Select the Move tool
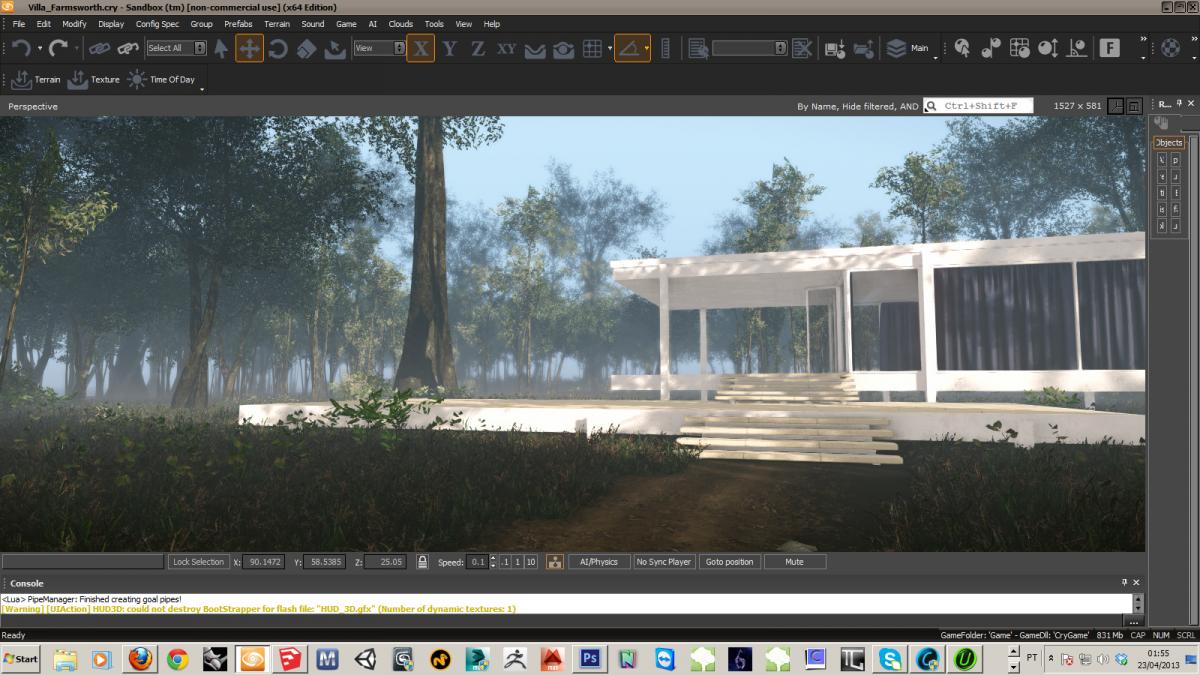Screen dimensions: 1200x675 click(247, 47)
